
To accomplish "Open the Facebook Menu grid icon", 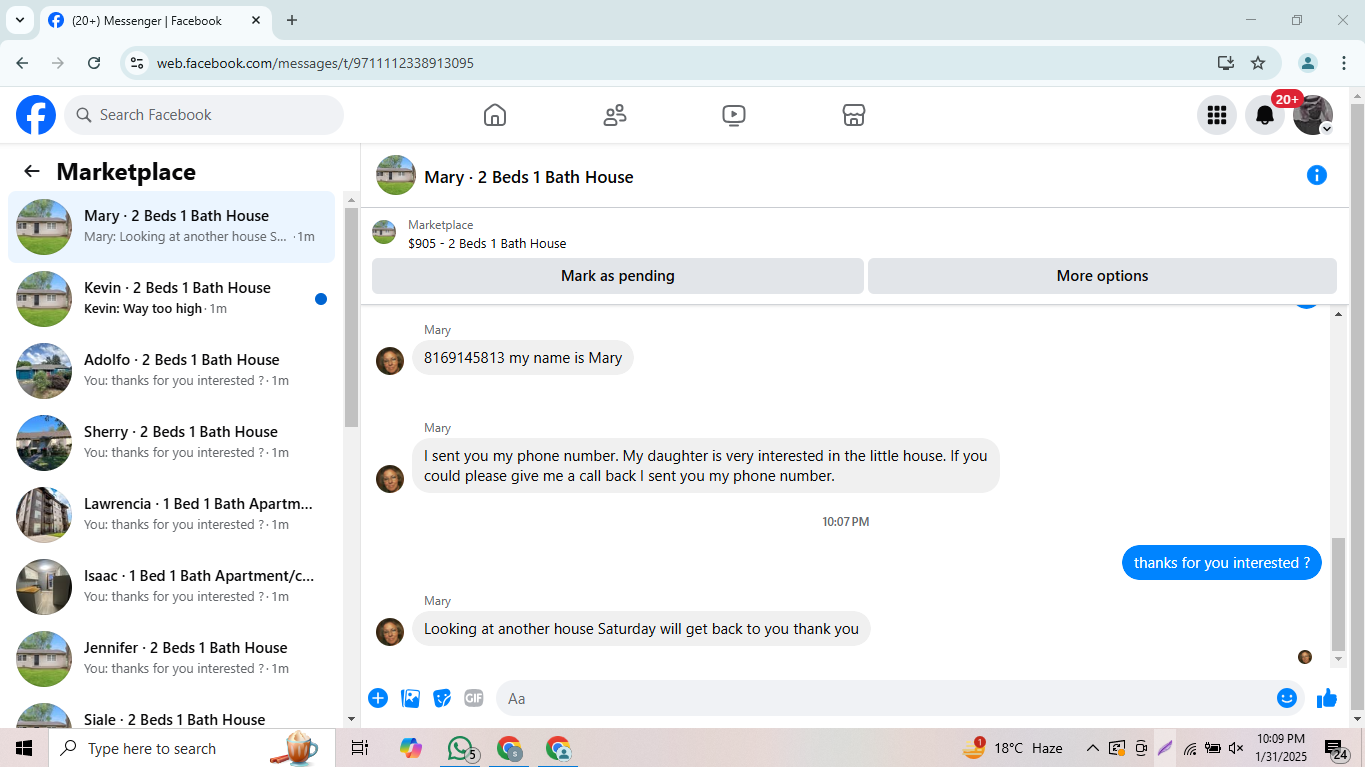I will [x=1217, y=115].
